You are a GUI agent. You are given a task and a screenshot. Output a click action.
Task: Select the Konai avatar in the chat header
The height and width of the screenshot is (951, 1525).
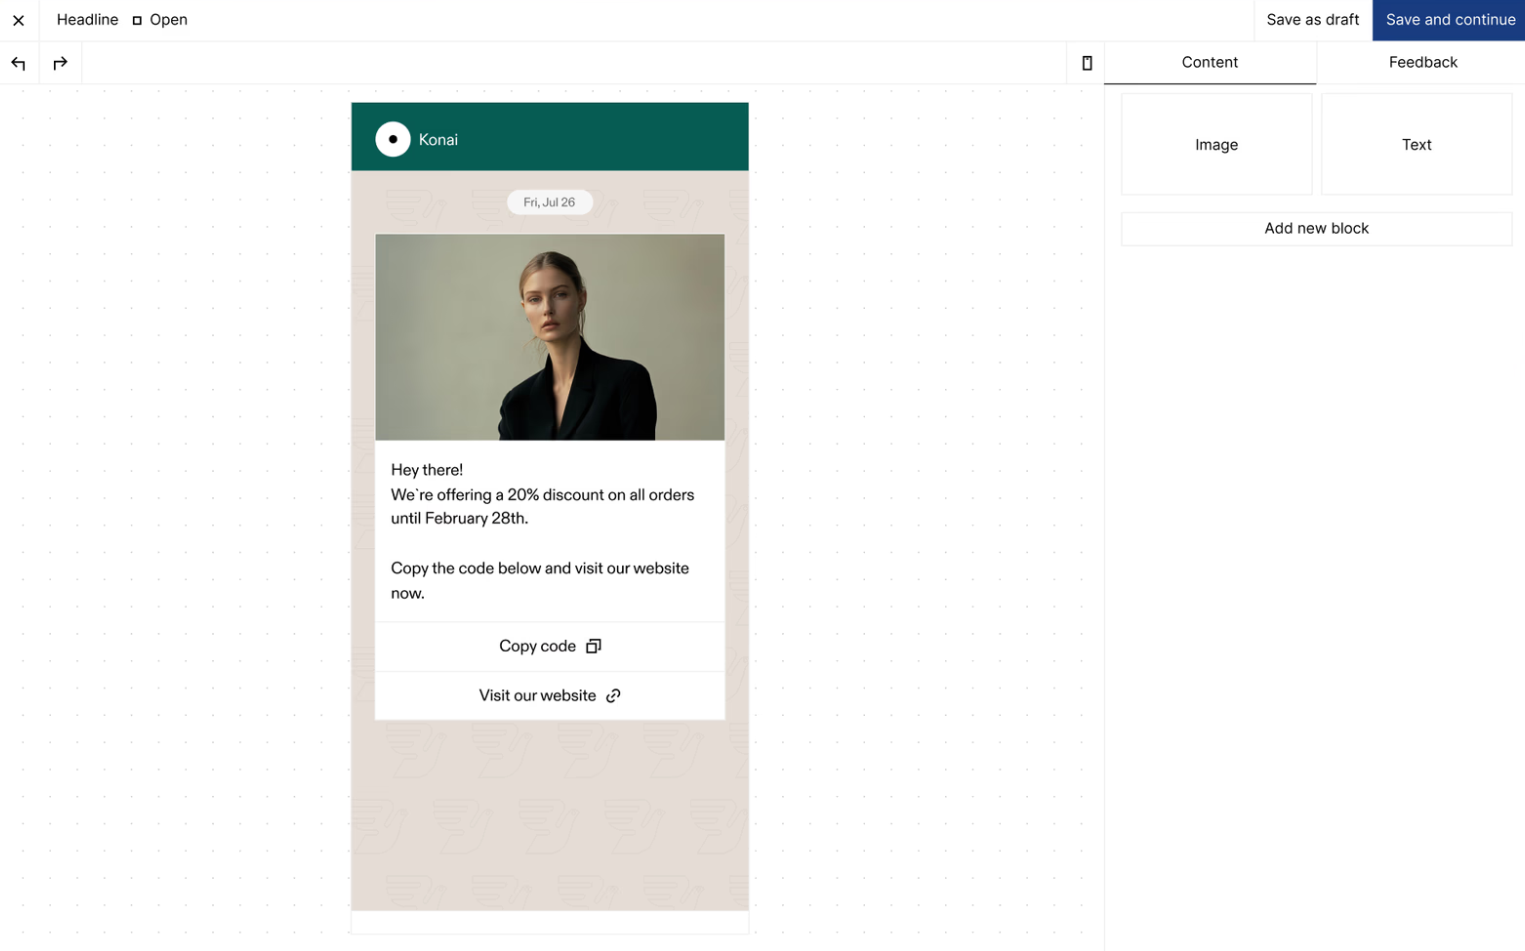(393, 139)
